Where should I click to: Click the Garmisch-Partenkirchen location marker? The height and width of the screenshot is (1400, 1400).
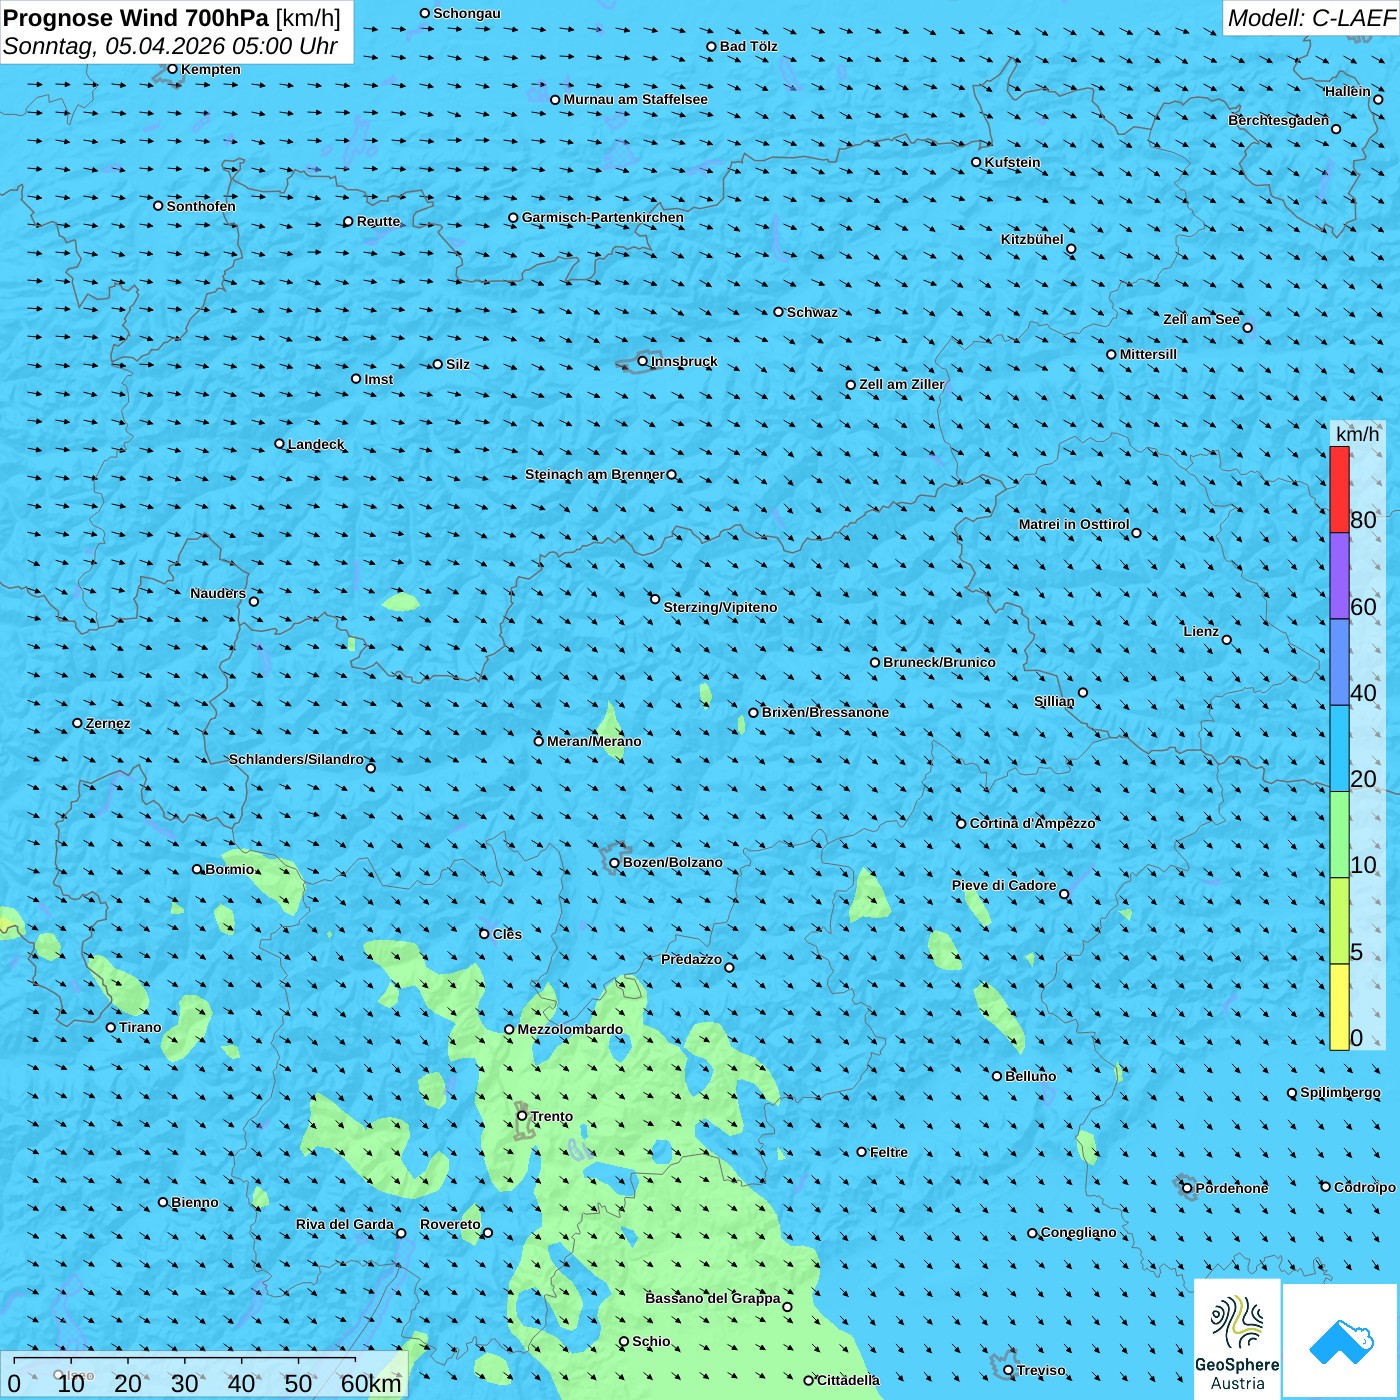coord(514,218)
